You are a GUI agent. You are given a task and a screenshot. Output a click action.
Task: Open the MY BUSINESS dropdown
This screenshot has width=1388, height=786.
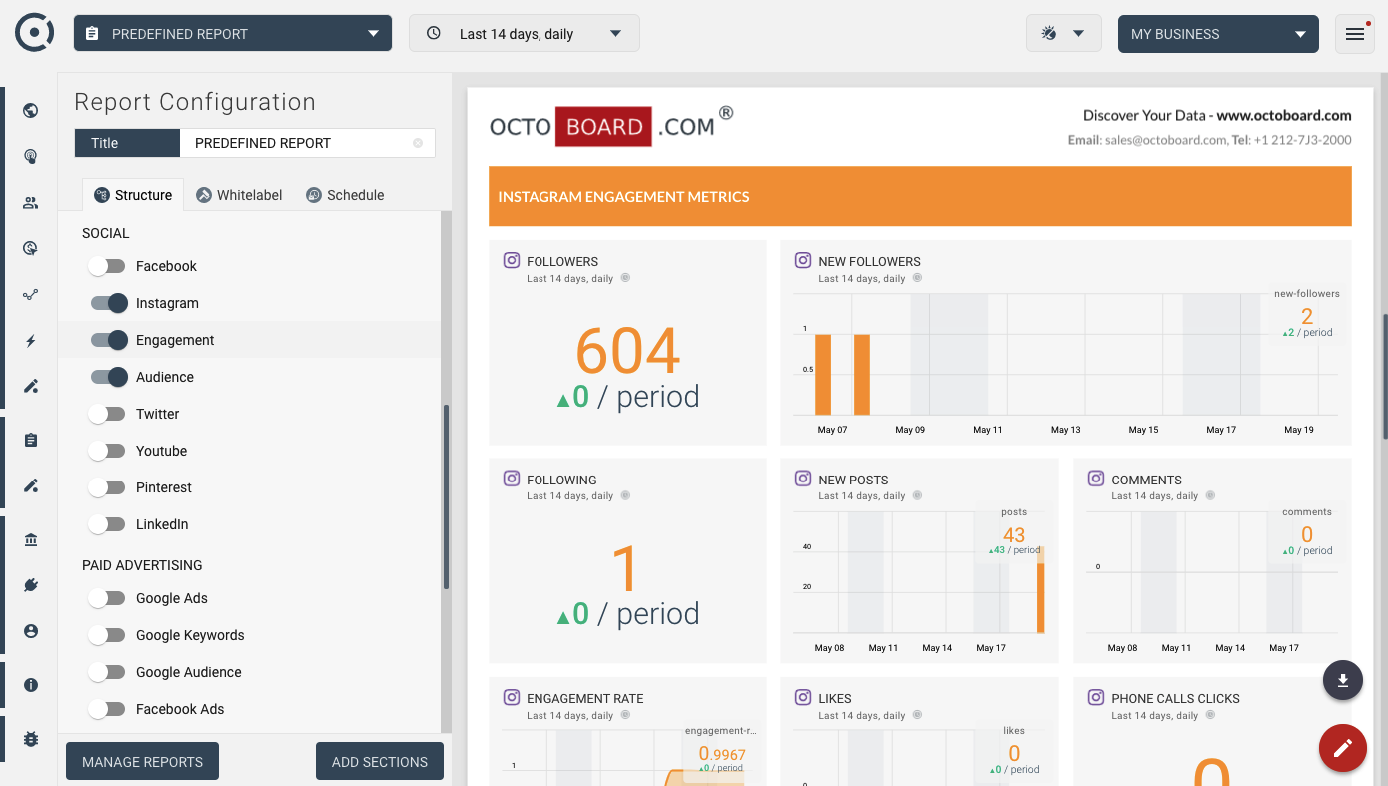[x=1218, y=33]
